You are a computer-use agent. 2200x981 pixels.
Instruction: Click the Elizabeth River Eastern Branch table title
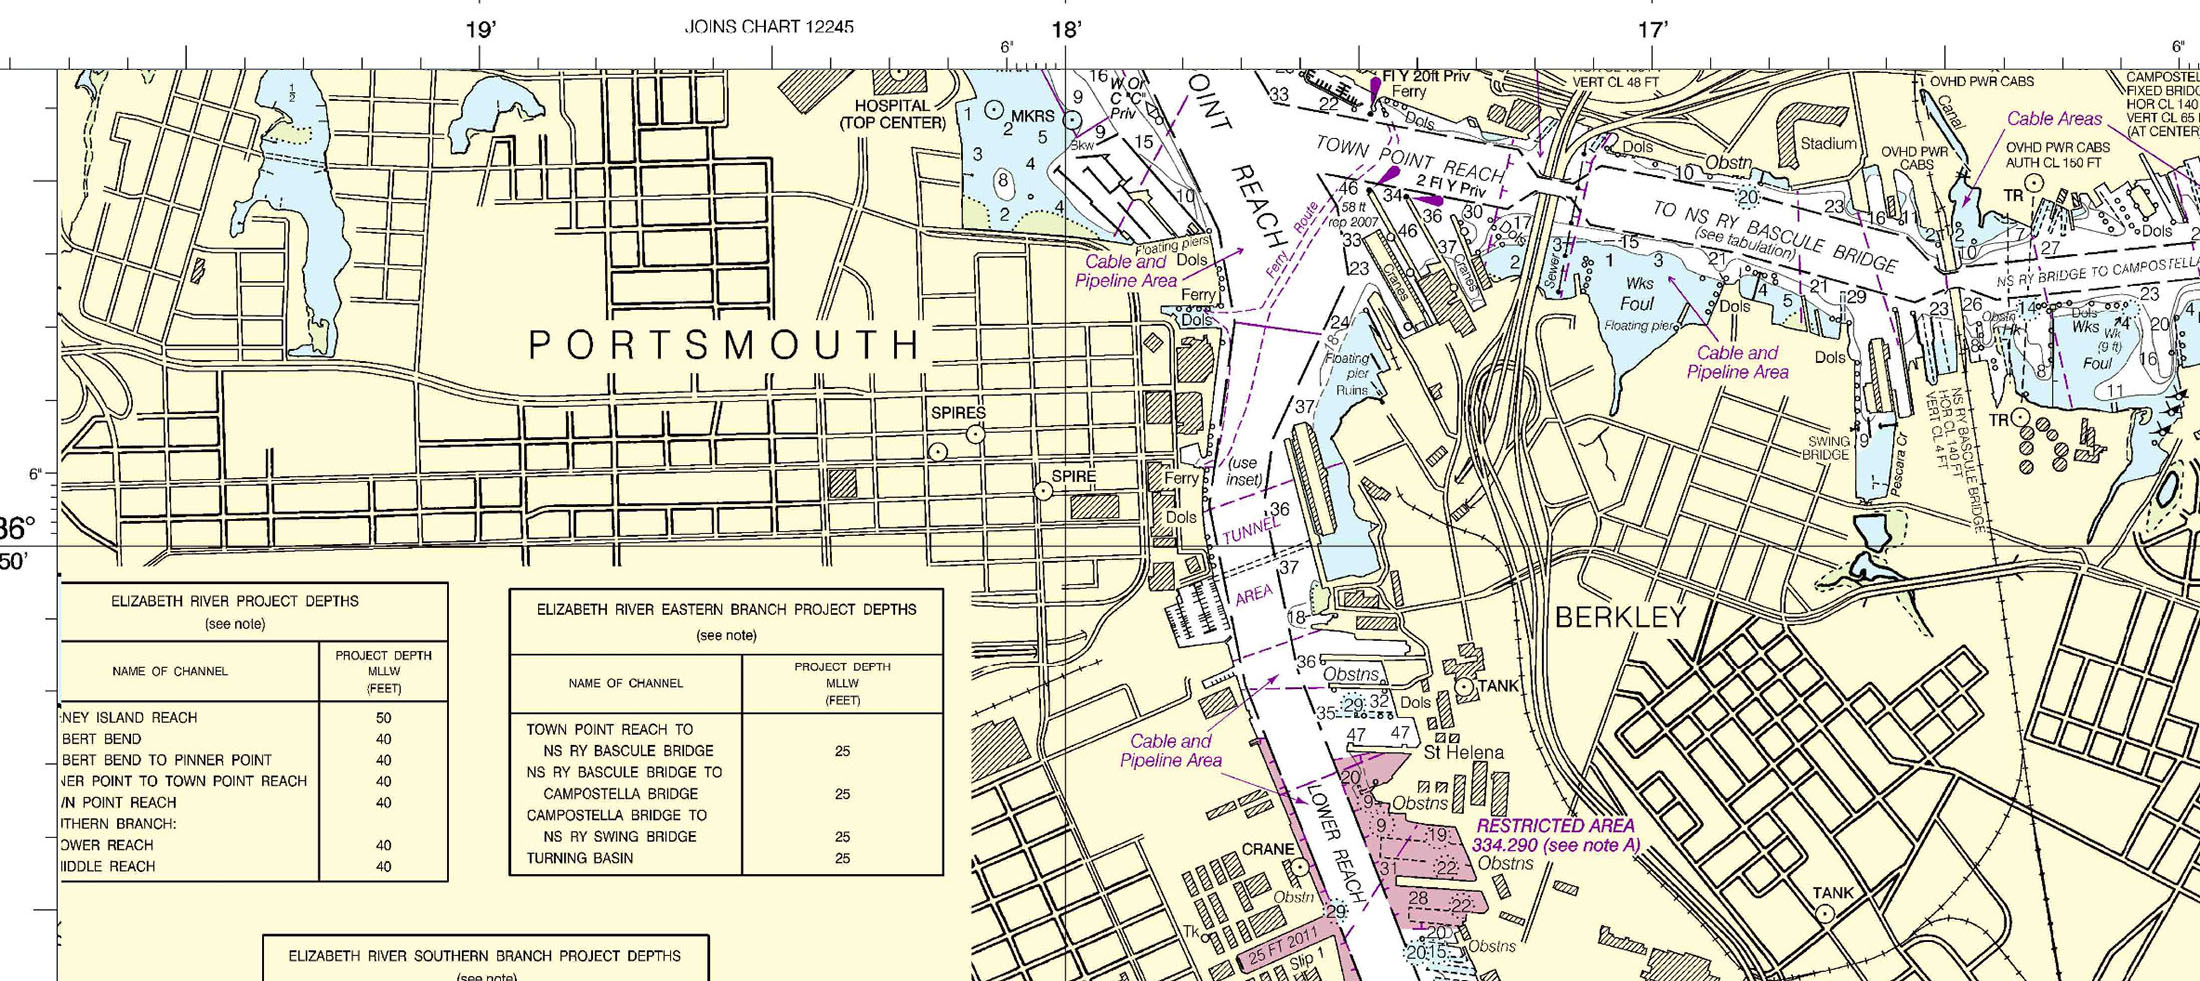tap(726, 609)
